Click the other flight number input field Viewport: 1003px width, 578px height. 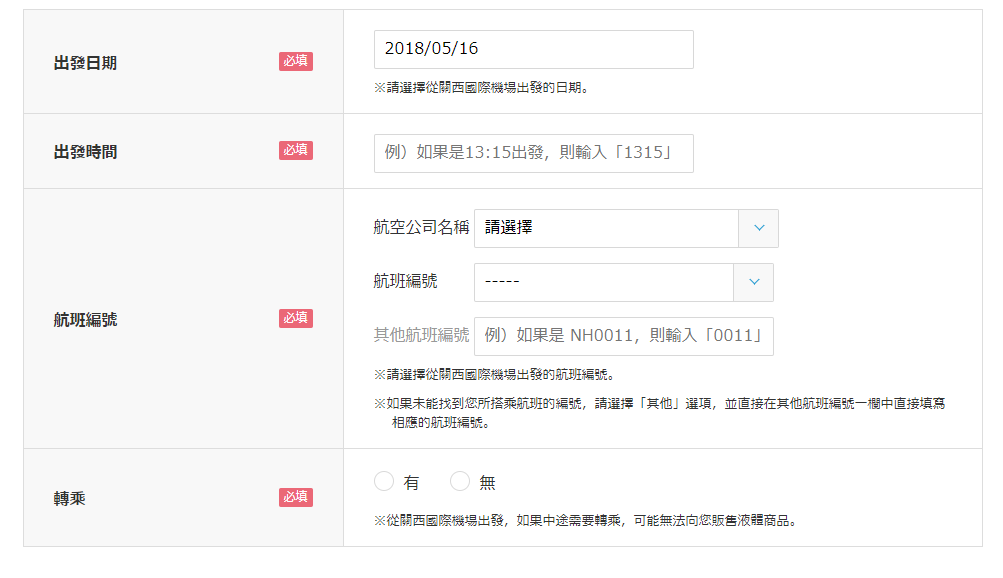pyautogui.click(x=623, y=336)
